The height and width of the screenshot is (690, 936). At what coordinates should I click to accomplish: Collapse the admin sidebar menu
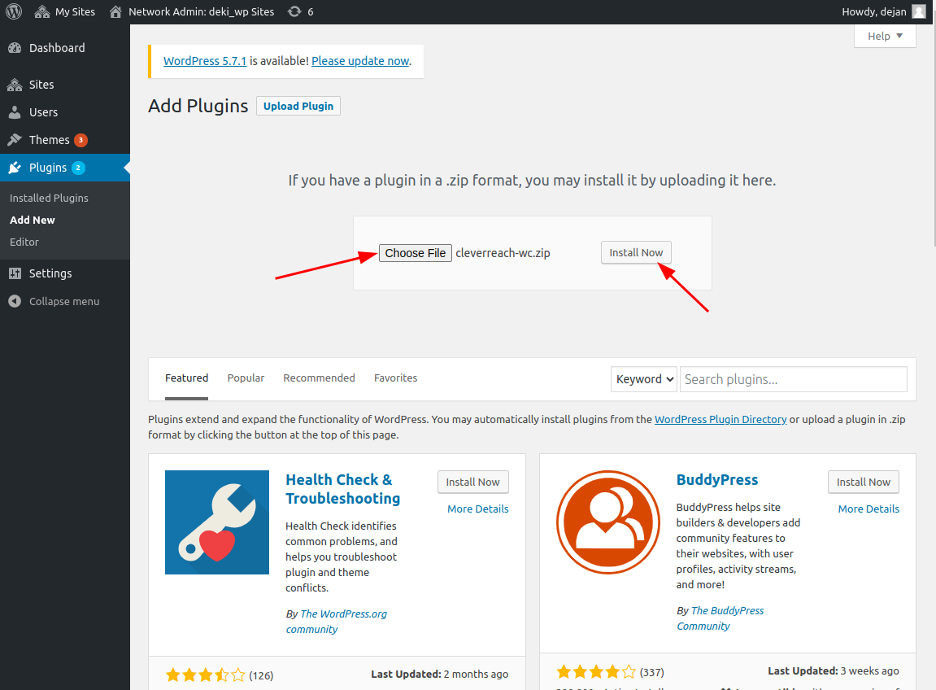click(x=63, y=301)
